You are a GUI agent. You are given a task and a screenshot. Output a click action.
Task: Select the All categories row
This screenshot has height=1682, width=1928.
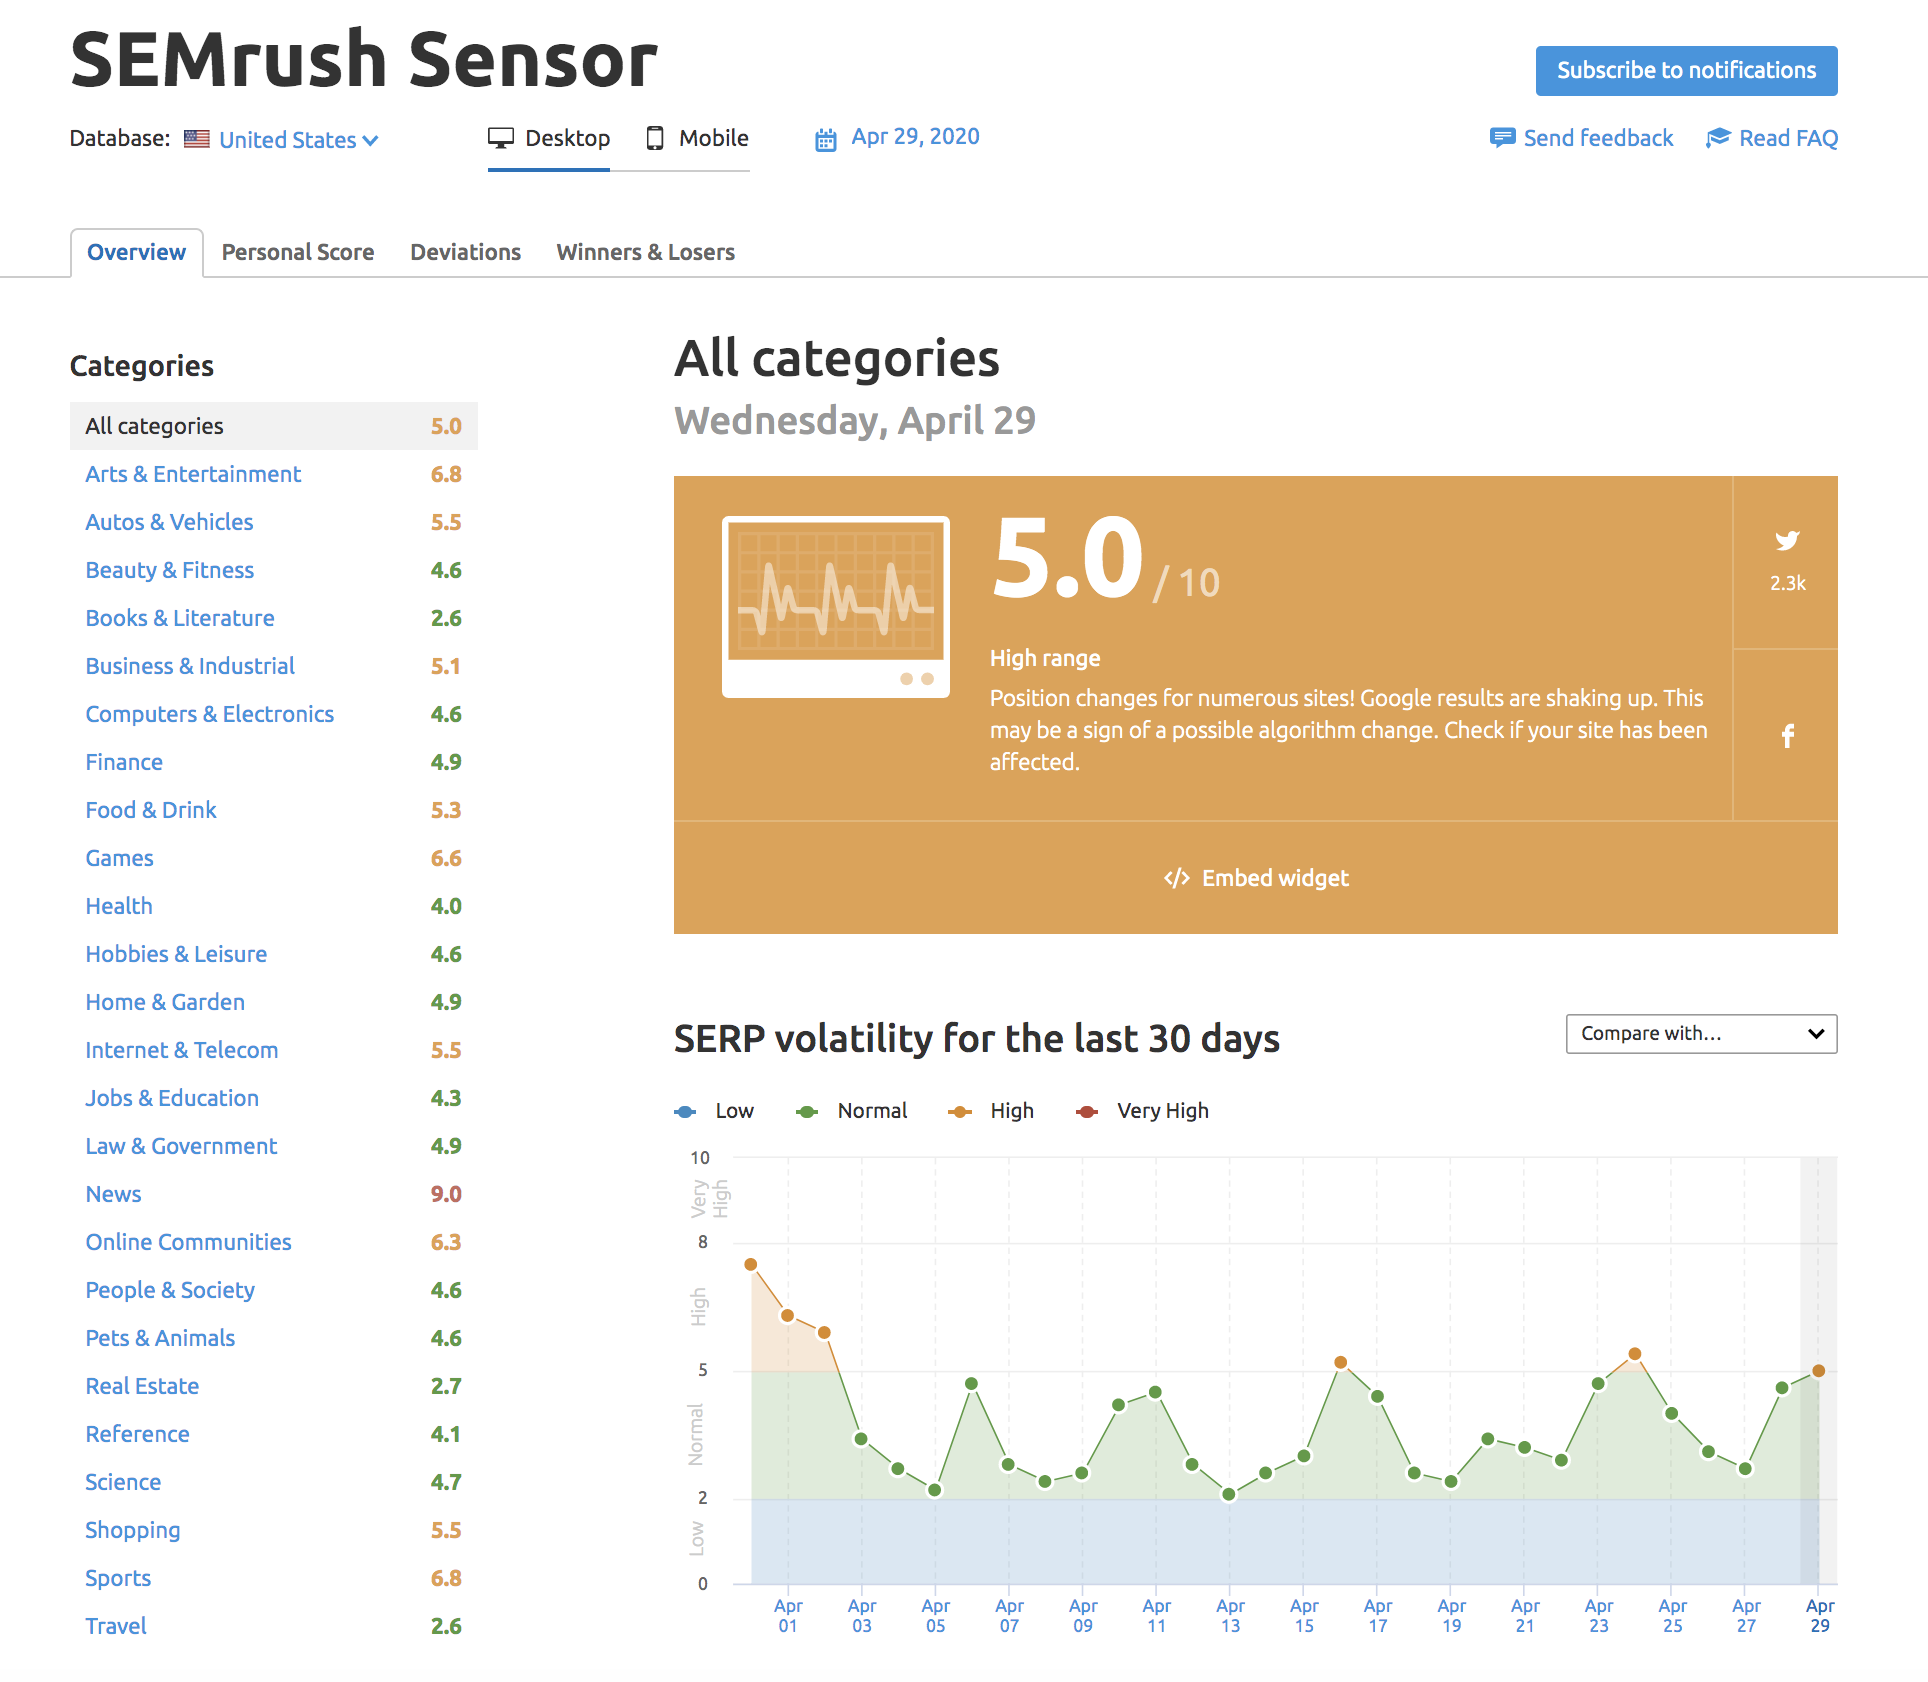[x=274, y=426]
